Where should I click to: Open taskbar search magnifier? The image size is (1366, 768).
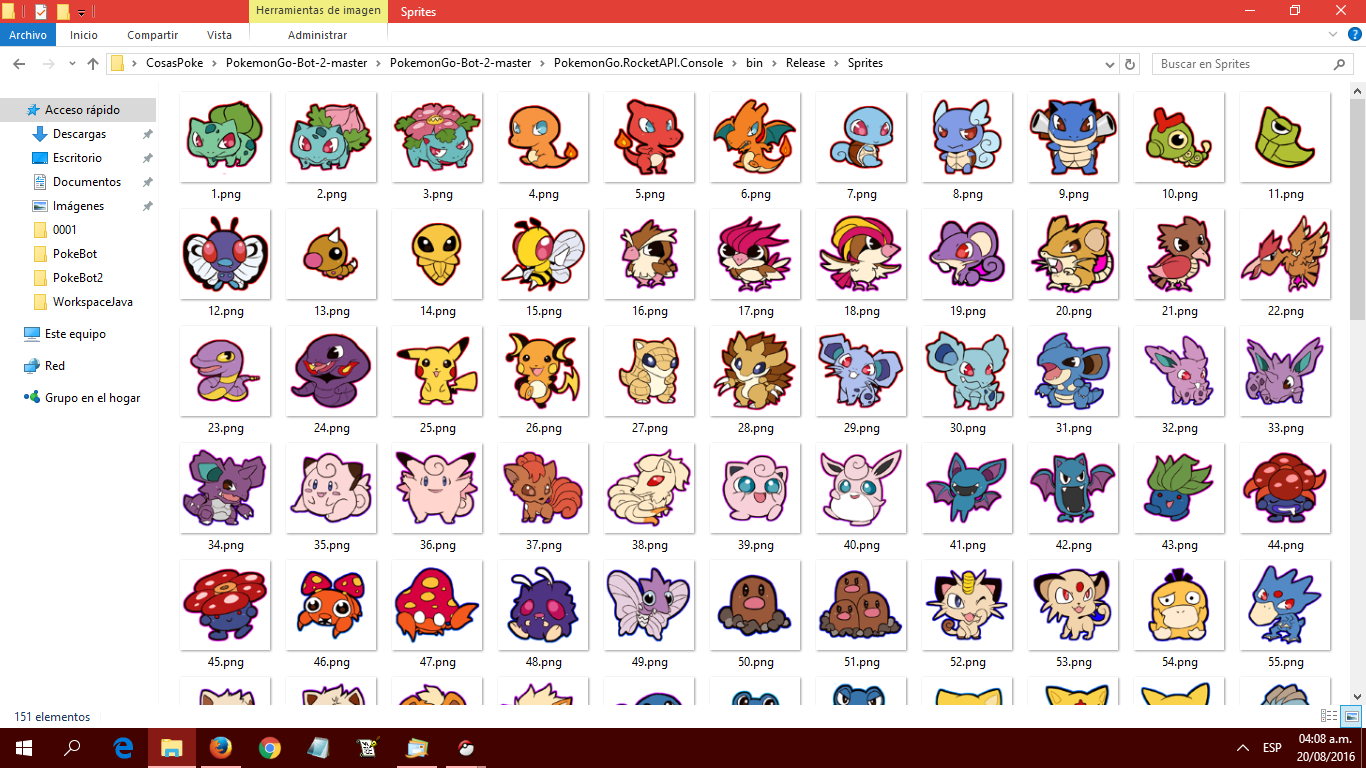click(x=72, y=747)
